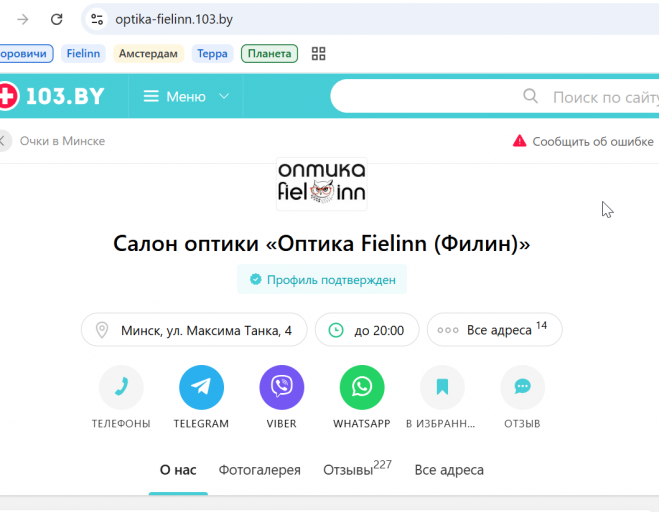This screenshot has width=659, height=512.
Task: Go to the 103.BY homepage logo
Action: point(52,96)
